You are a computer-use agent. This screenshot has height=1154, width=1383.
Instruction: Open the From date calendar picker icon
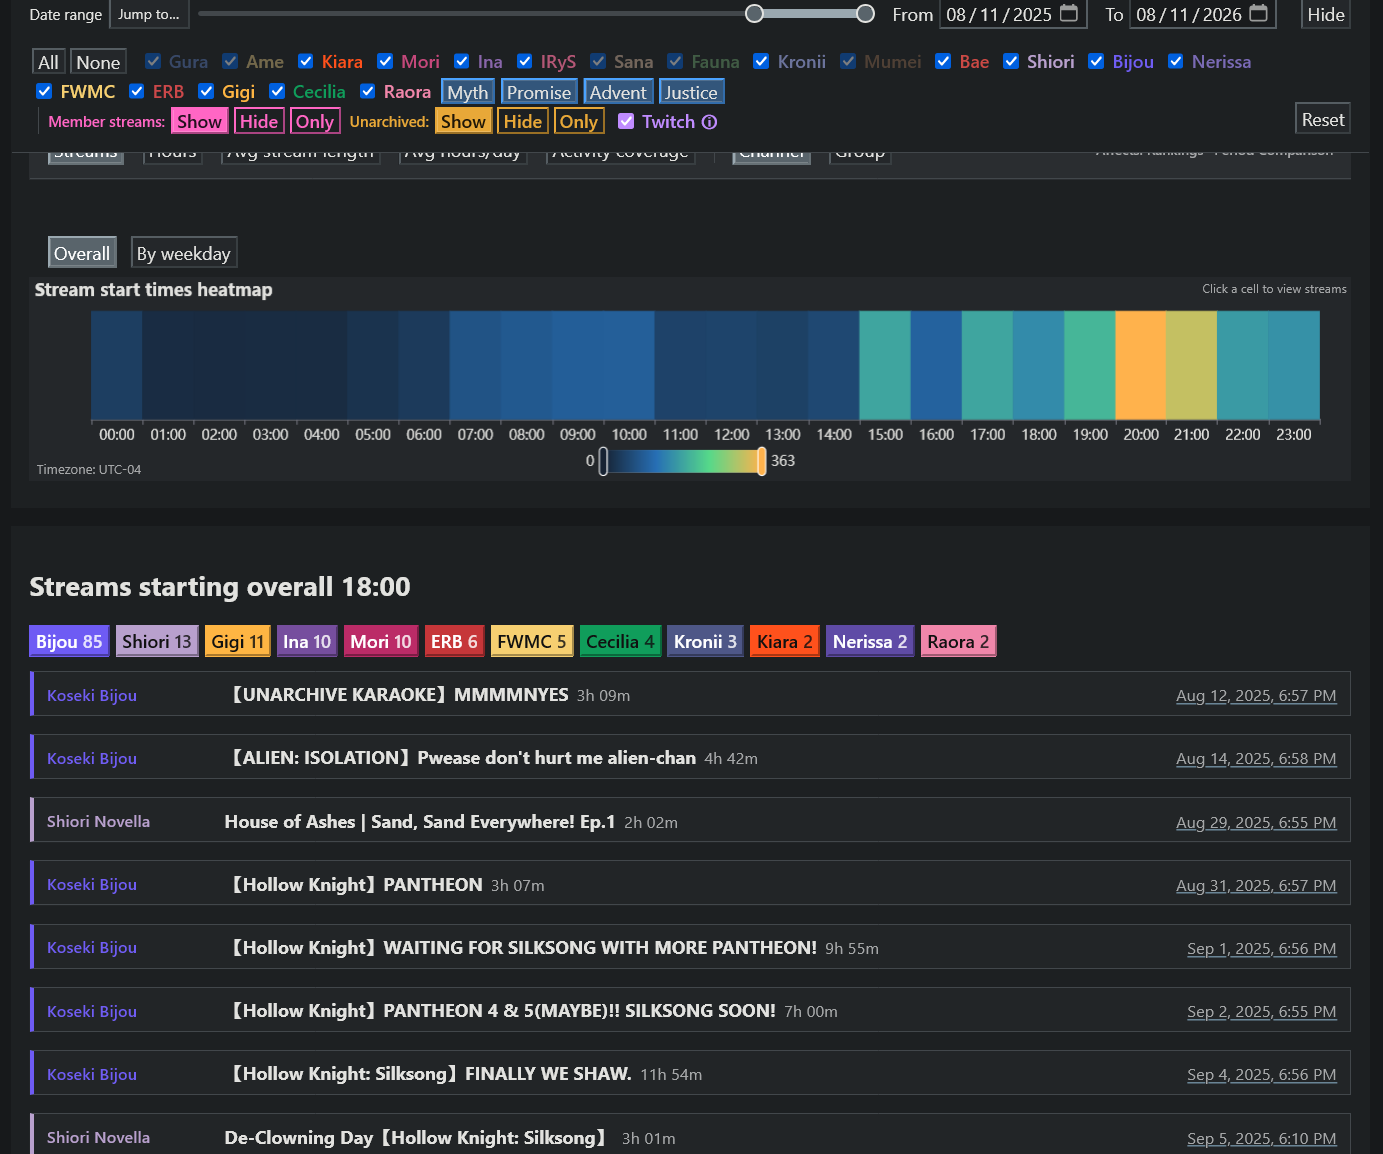click(1069, 13)
